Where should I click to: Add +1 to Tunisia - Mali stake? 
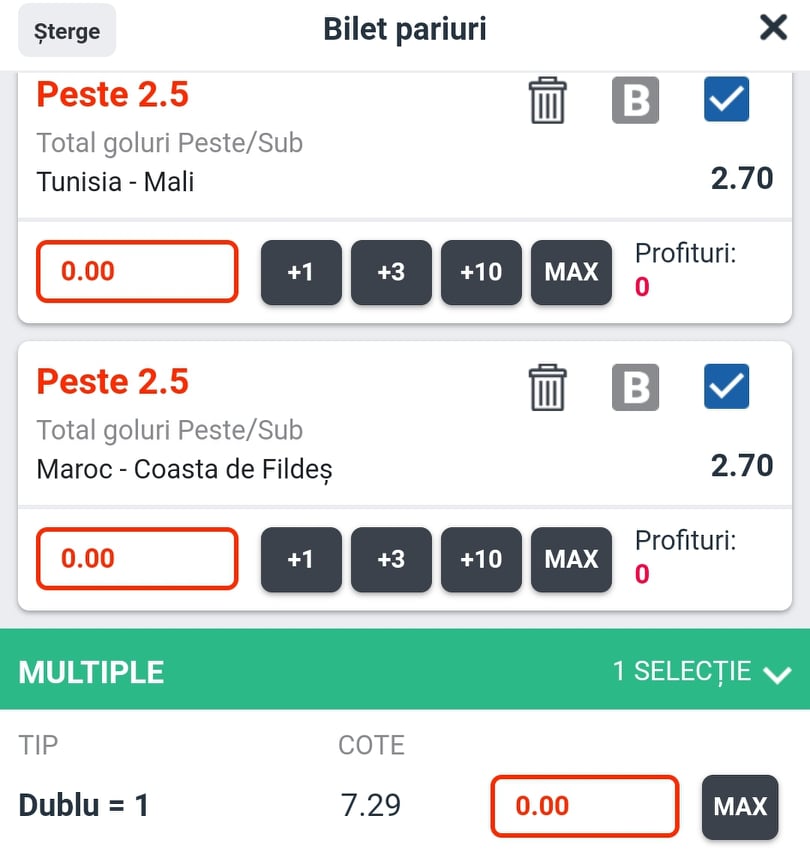click(x=301, y=272)
